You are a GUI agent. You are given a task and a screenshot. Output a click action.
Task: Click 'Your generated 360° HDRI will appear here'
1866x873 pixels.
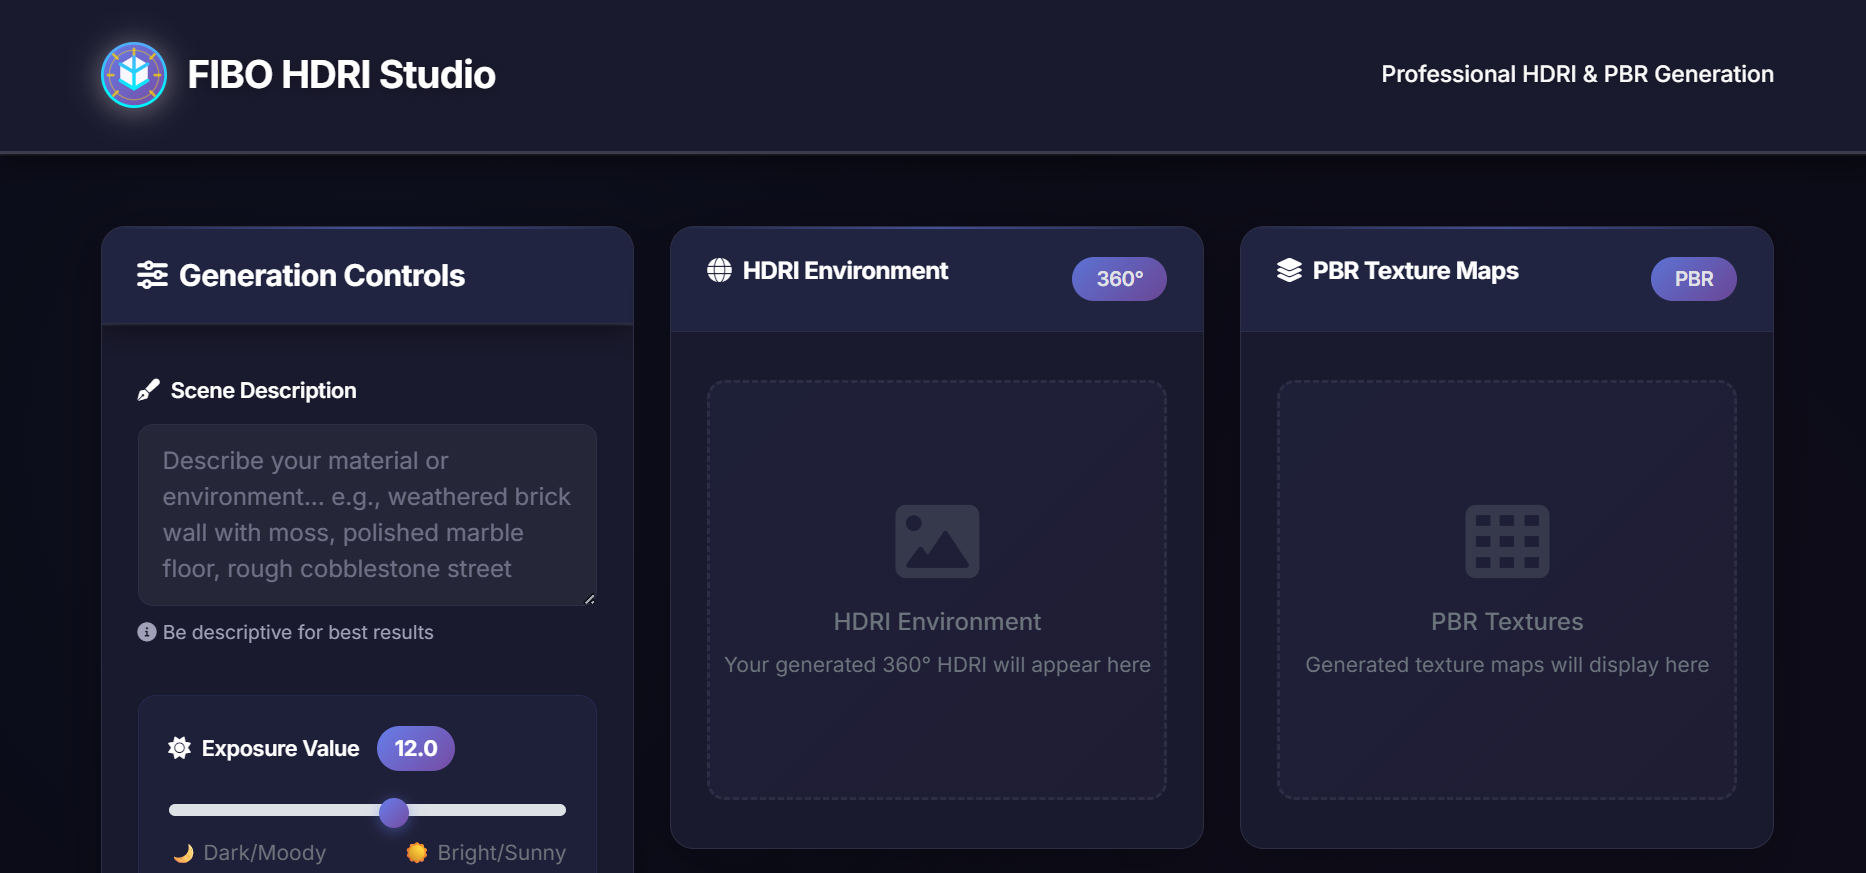937,665
